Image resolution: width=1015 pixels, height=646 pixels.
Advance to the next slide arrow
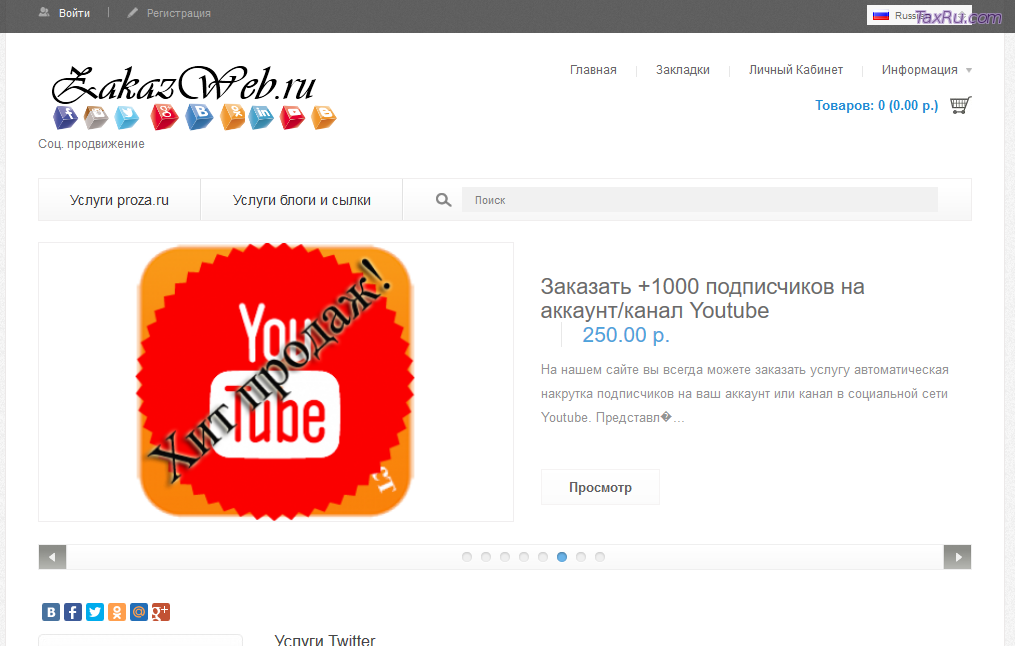(957, 557)
